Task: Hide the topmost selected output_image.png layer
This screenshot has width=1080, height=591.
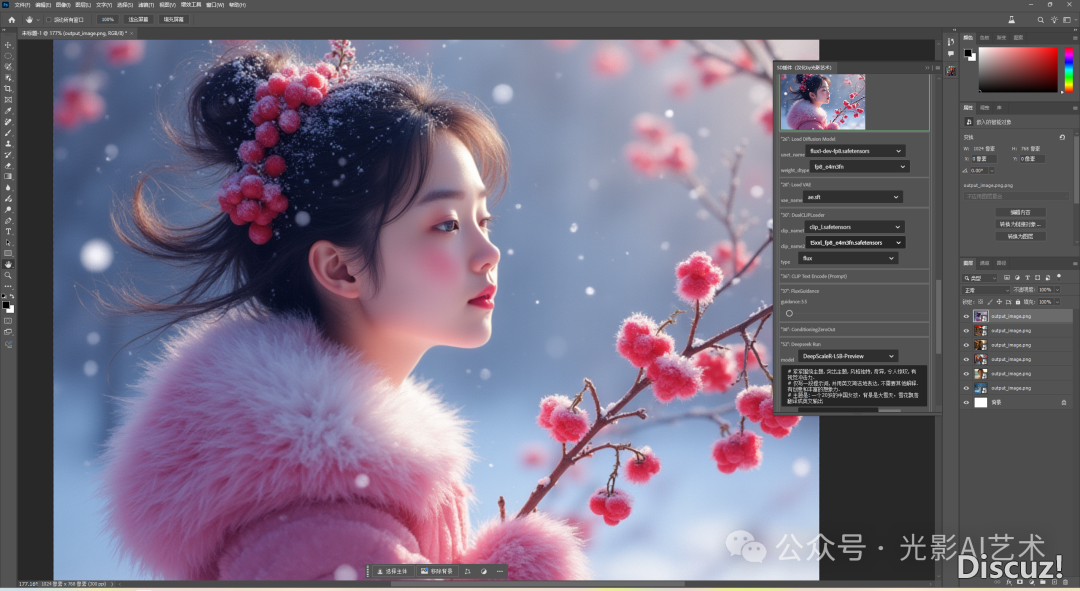Action: 966,316
